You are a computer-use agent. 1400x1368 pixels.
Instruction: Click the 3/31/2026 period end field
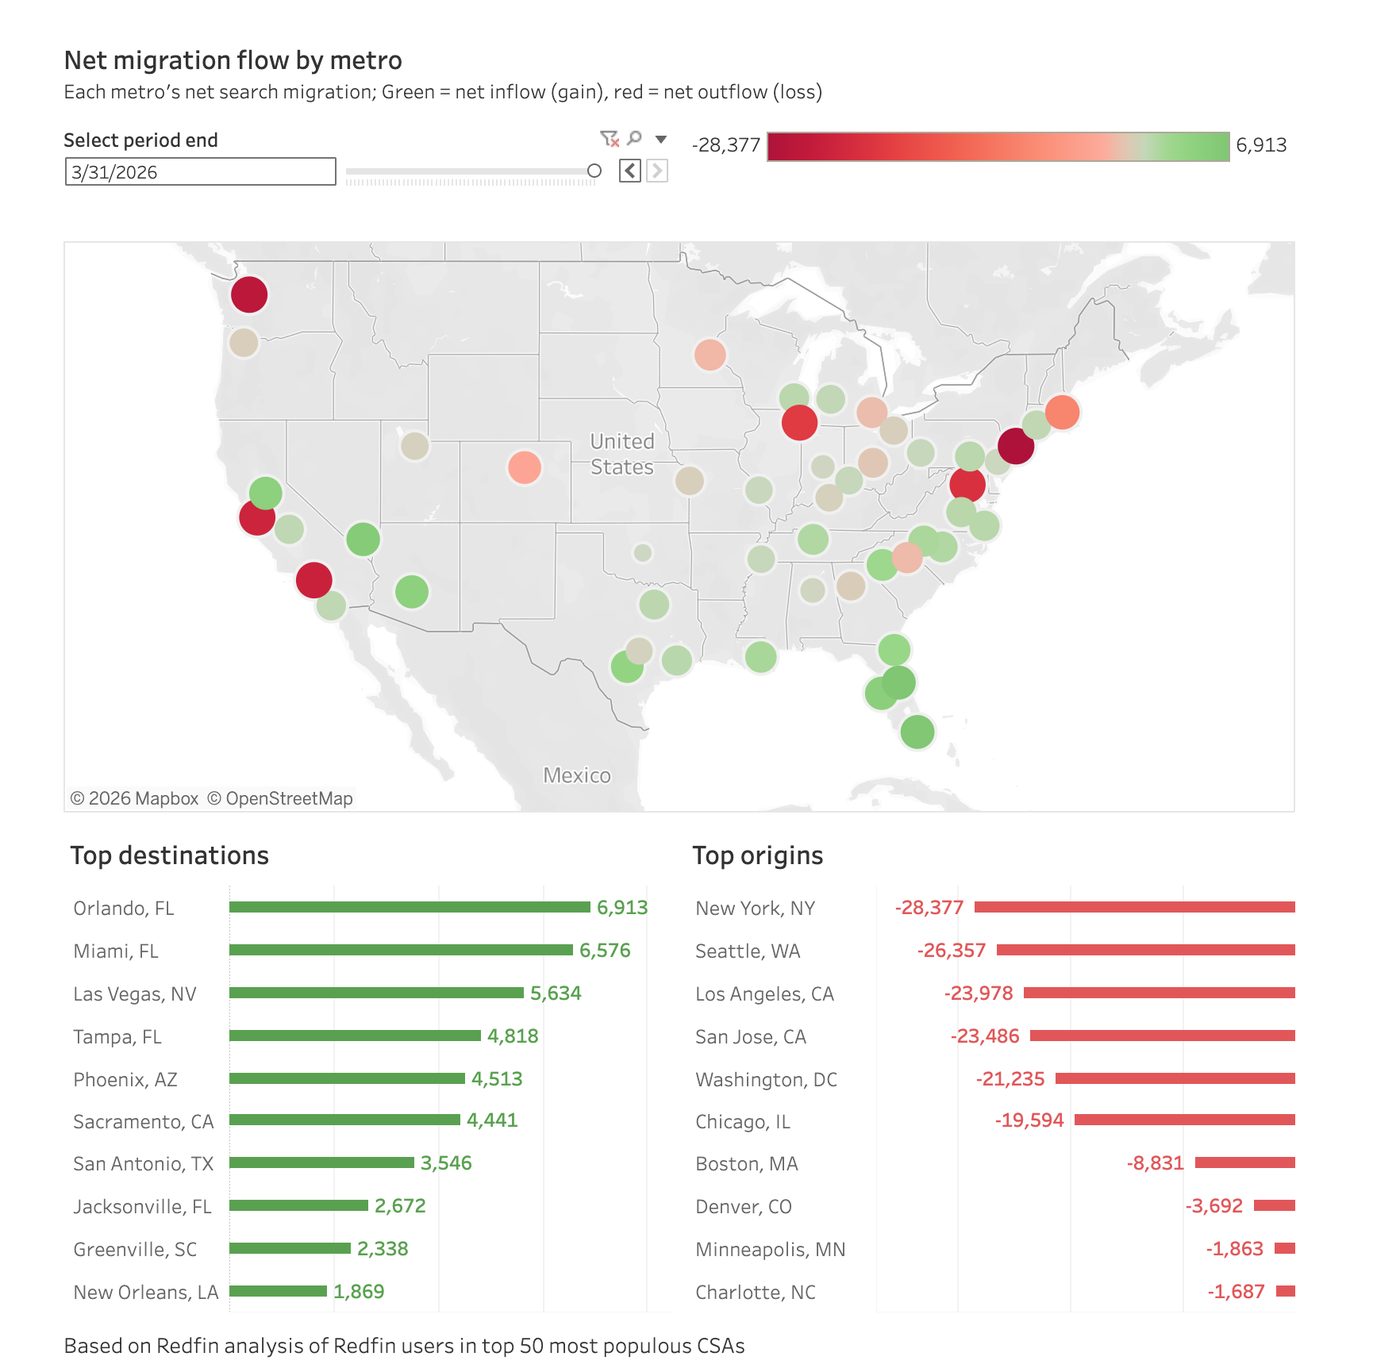[x=201, y=172]
